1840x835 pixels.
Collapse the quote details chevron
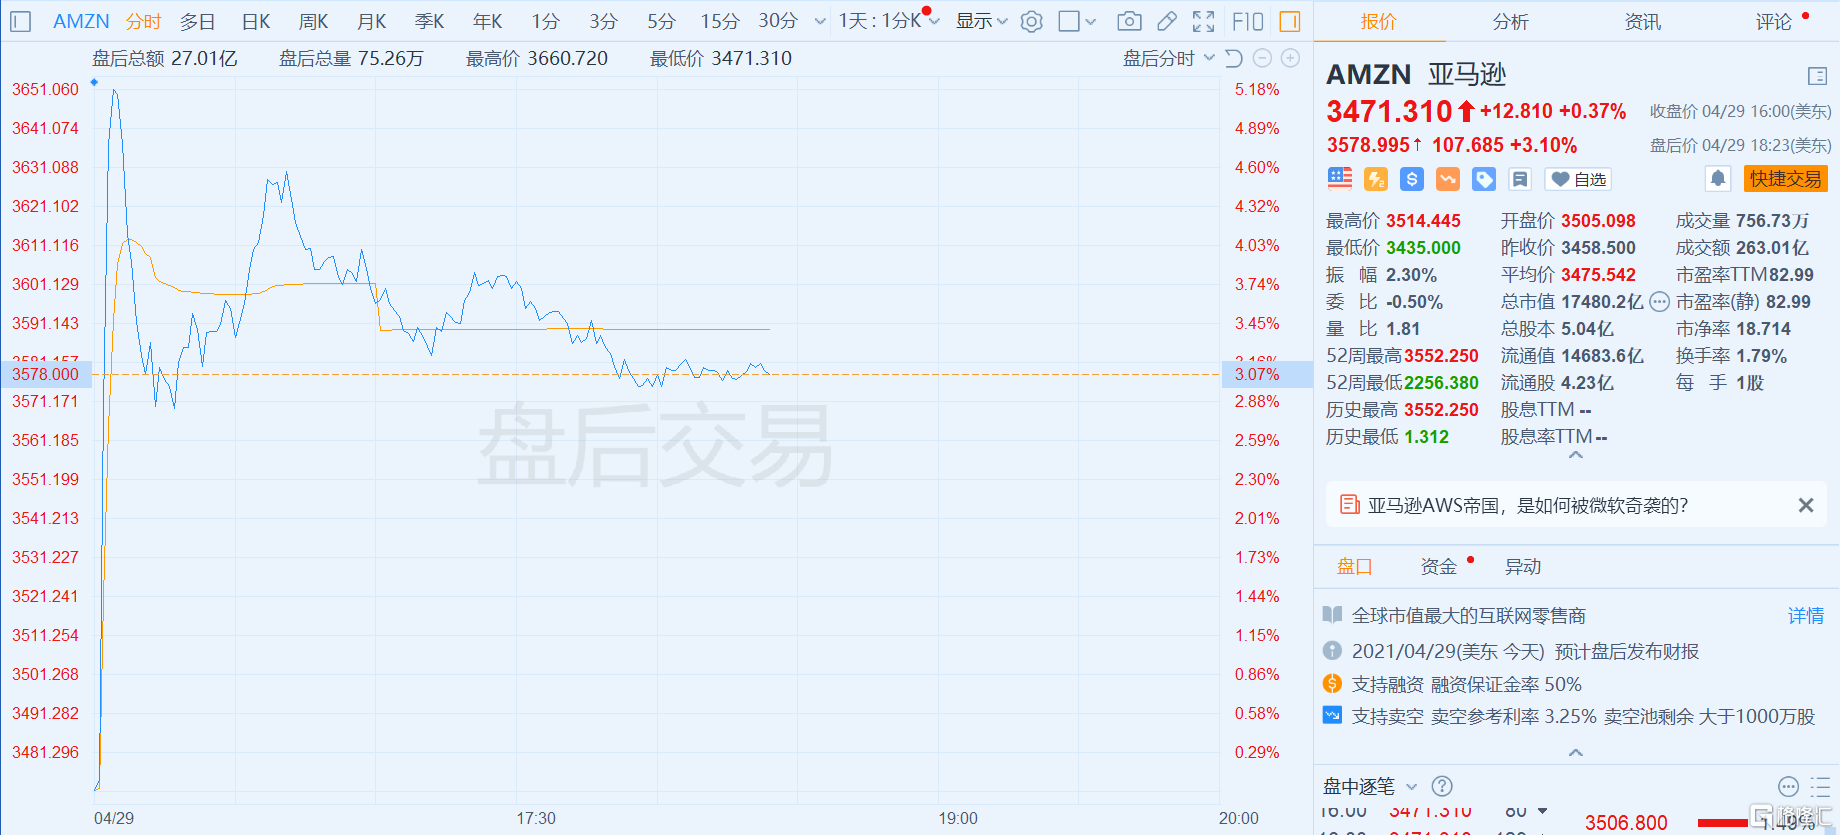point(1576,456)
